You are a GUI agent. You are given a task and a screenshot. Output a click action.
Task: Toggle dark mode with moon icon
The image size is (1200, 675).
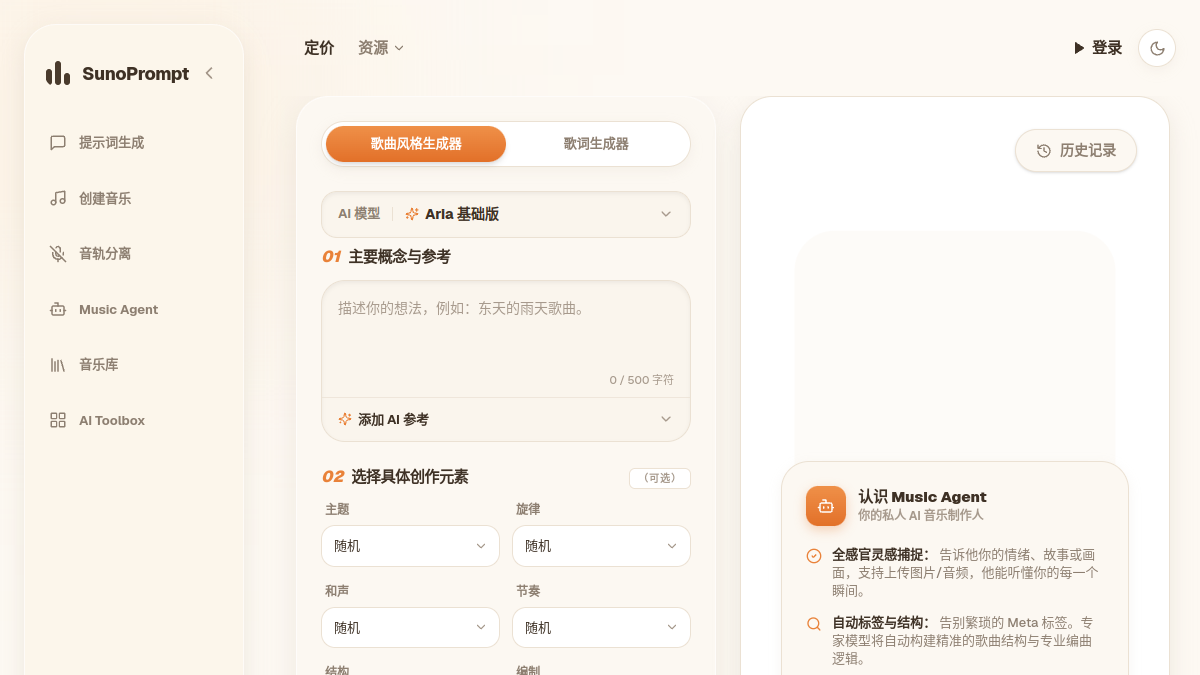click(x=1157, y=48)
